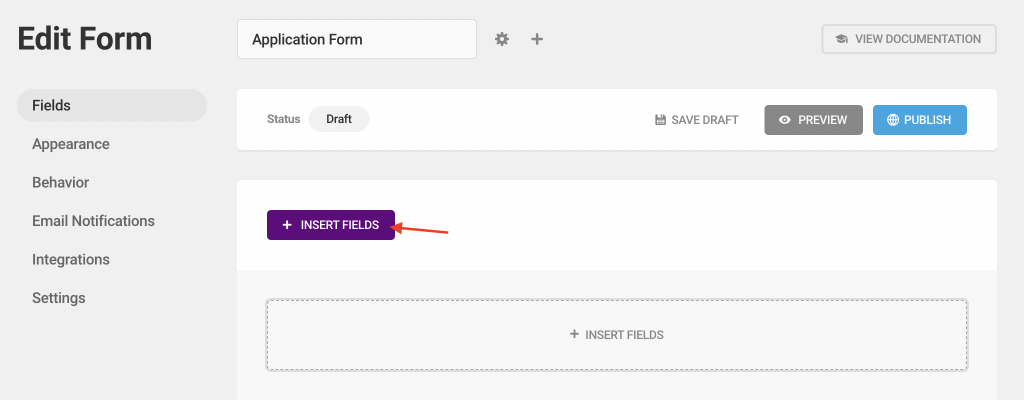Save the form as draft
Screen dimensions: 1024x400
coord(697,120)
